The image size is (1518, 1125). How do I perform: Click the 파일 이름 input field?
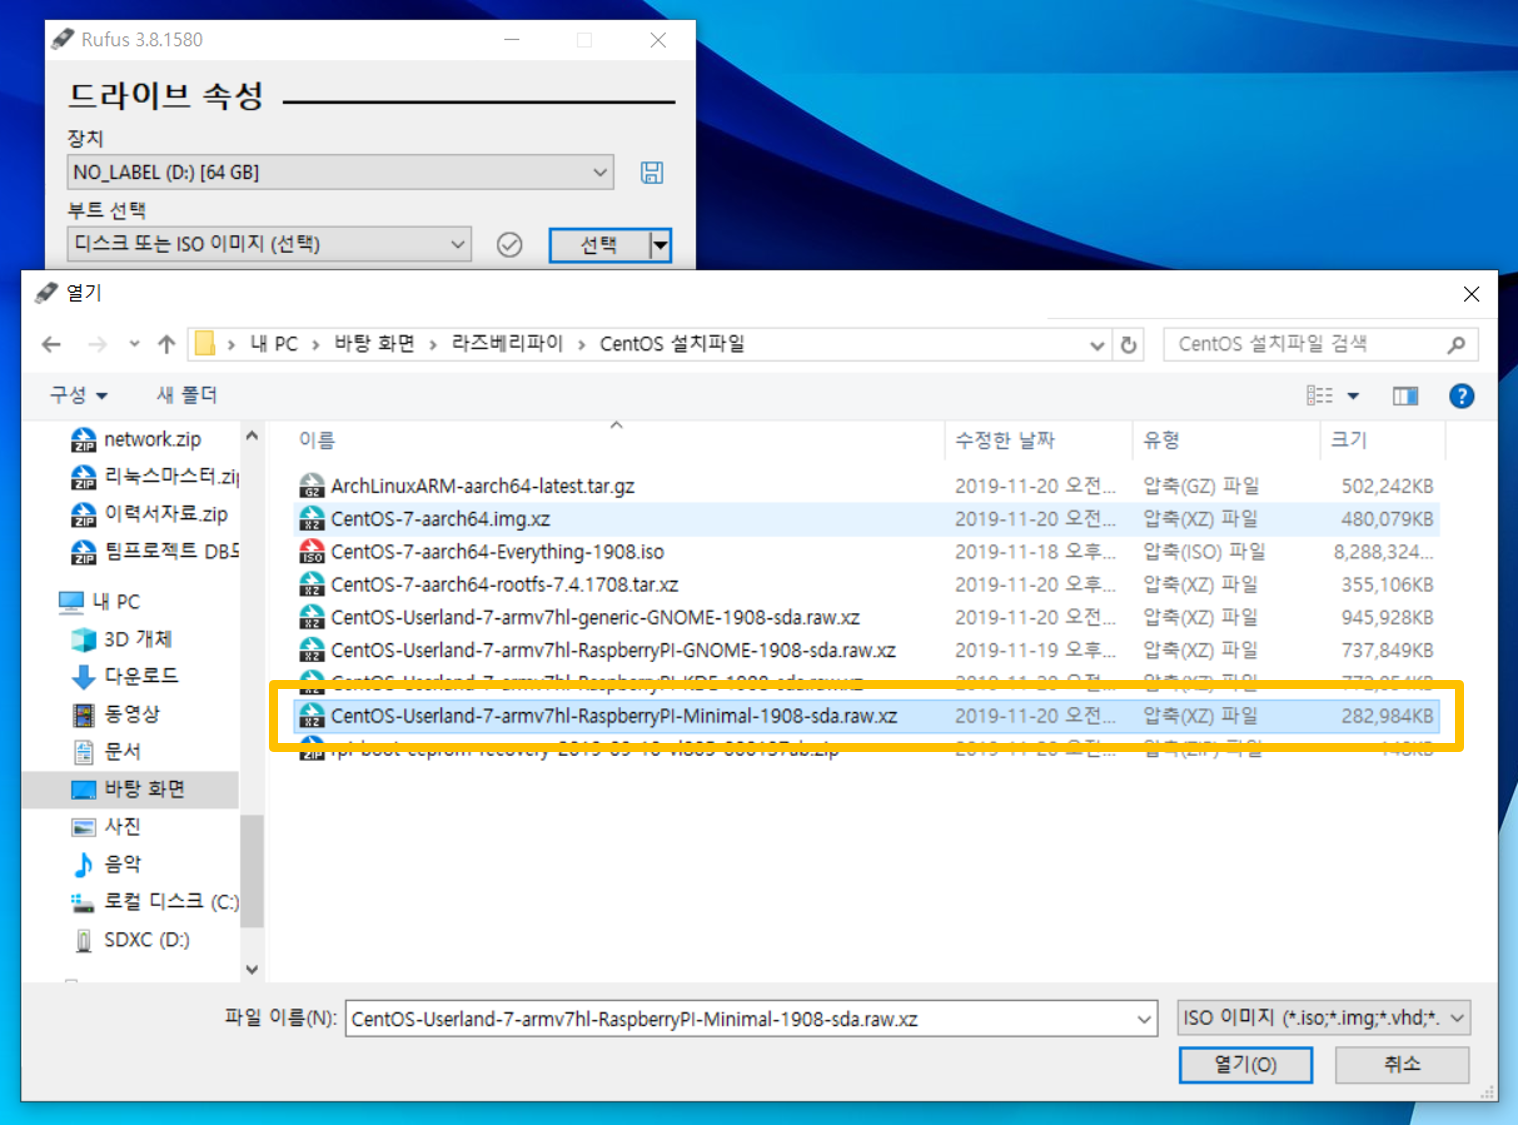point(741,1019)
